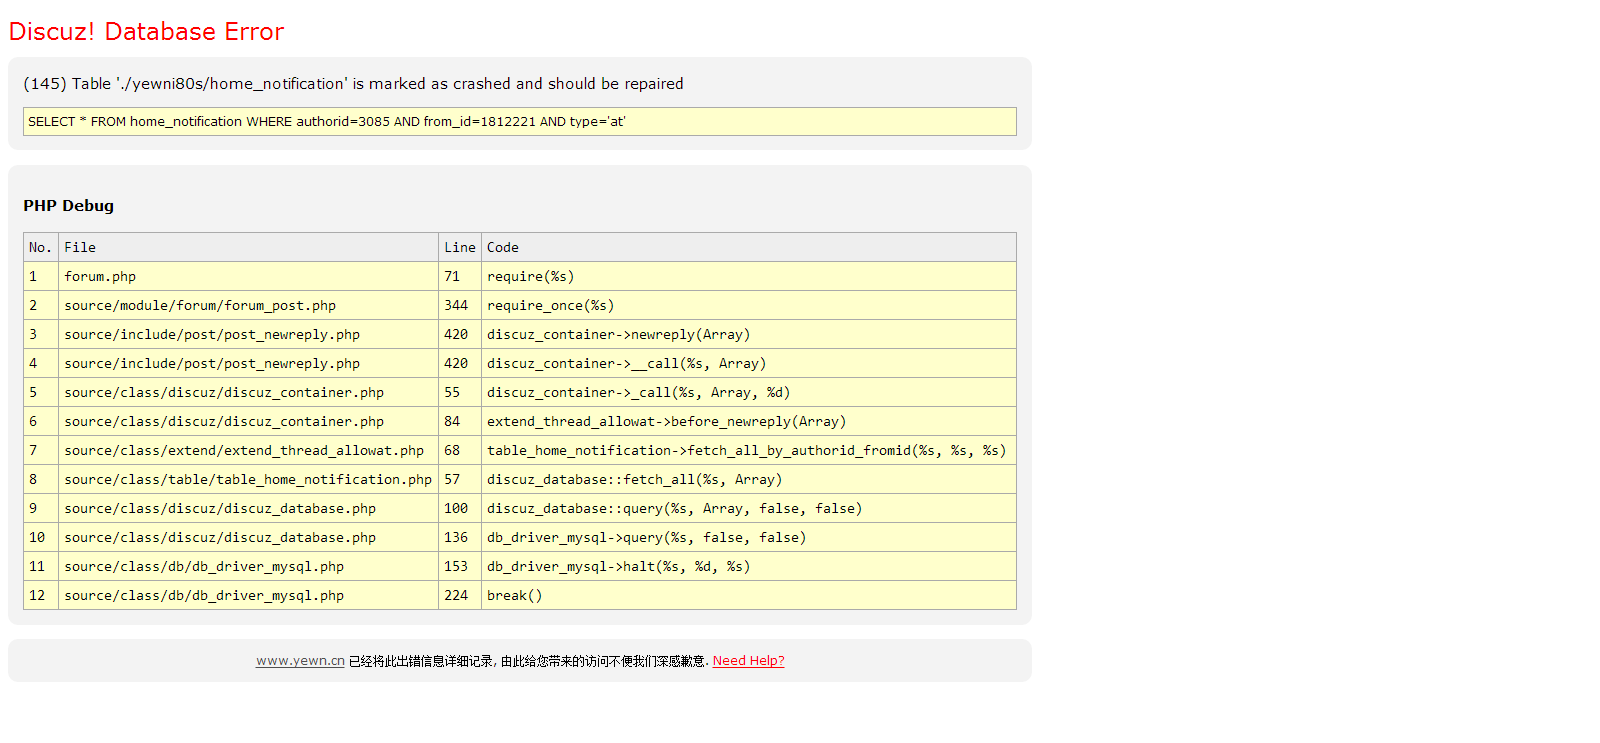Click the Chinese error-logged apology text
Screen dimensions: 1600x743
tap(528, 661)
